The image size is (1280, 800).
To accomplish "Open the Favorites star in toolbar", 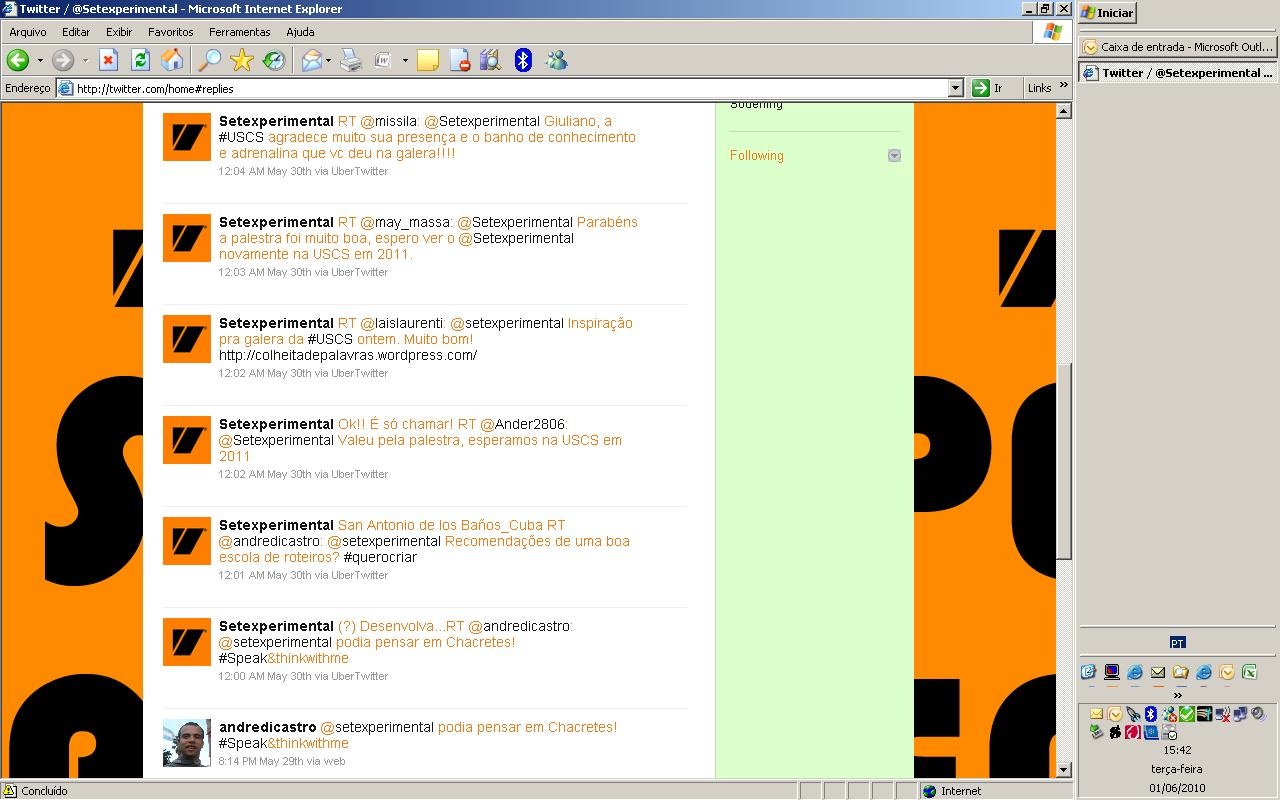I will 241,61.
